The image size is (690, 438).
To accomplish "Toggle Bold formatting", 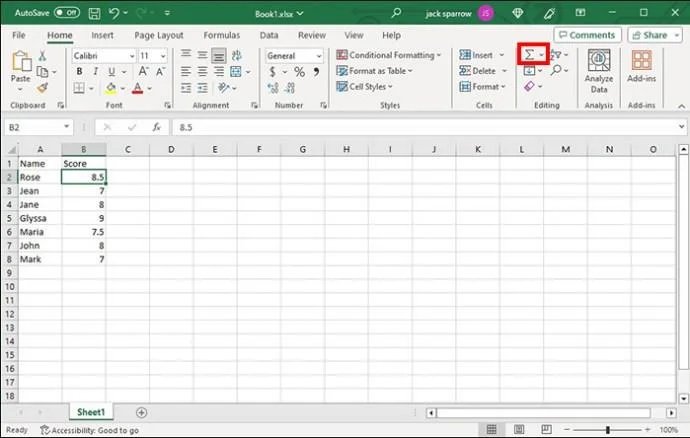I will 78,72.
